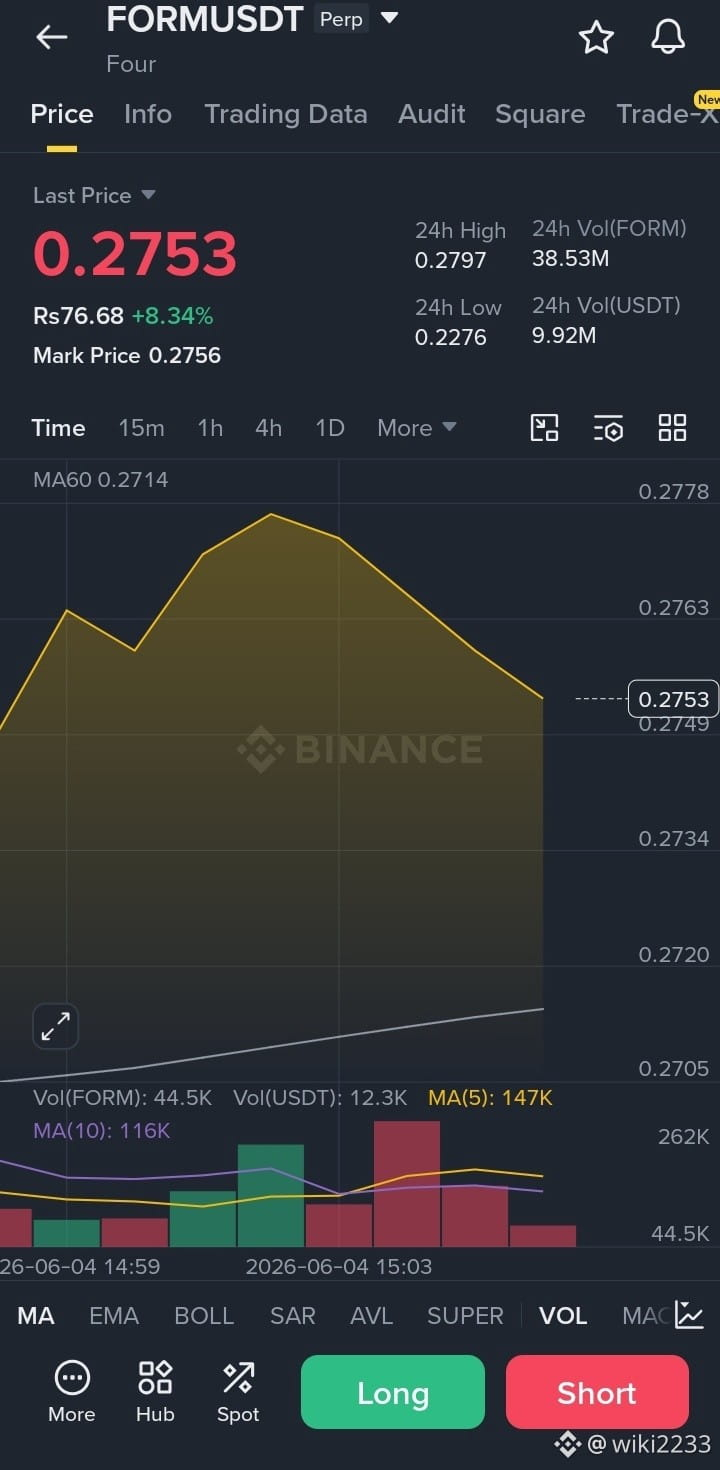720x1470 pixels.
Task: Open price alert bell icon
Action: [668, 37]
